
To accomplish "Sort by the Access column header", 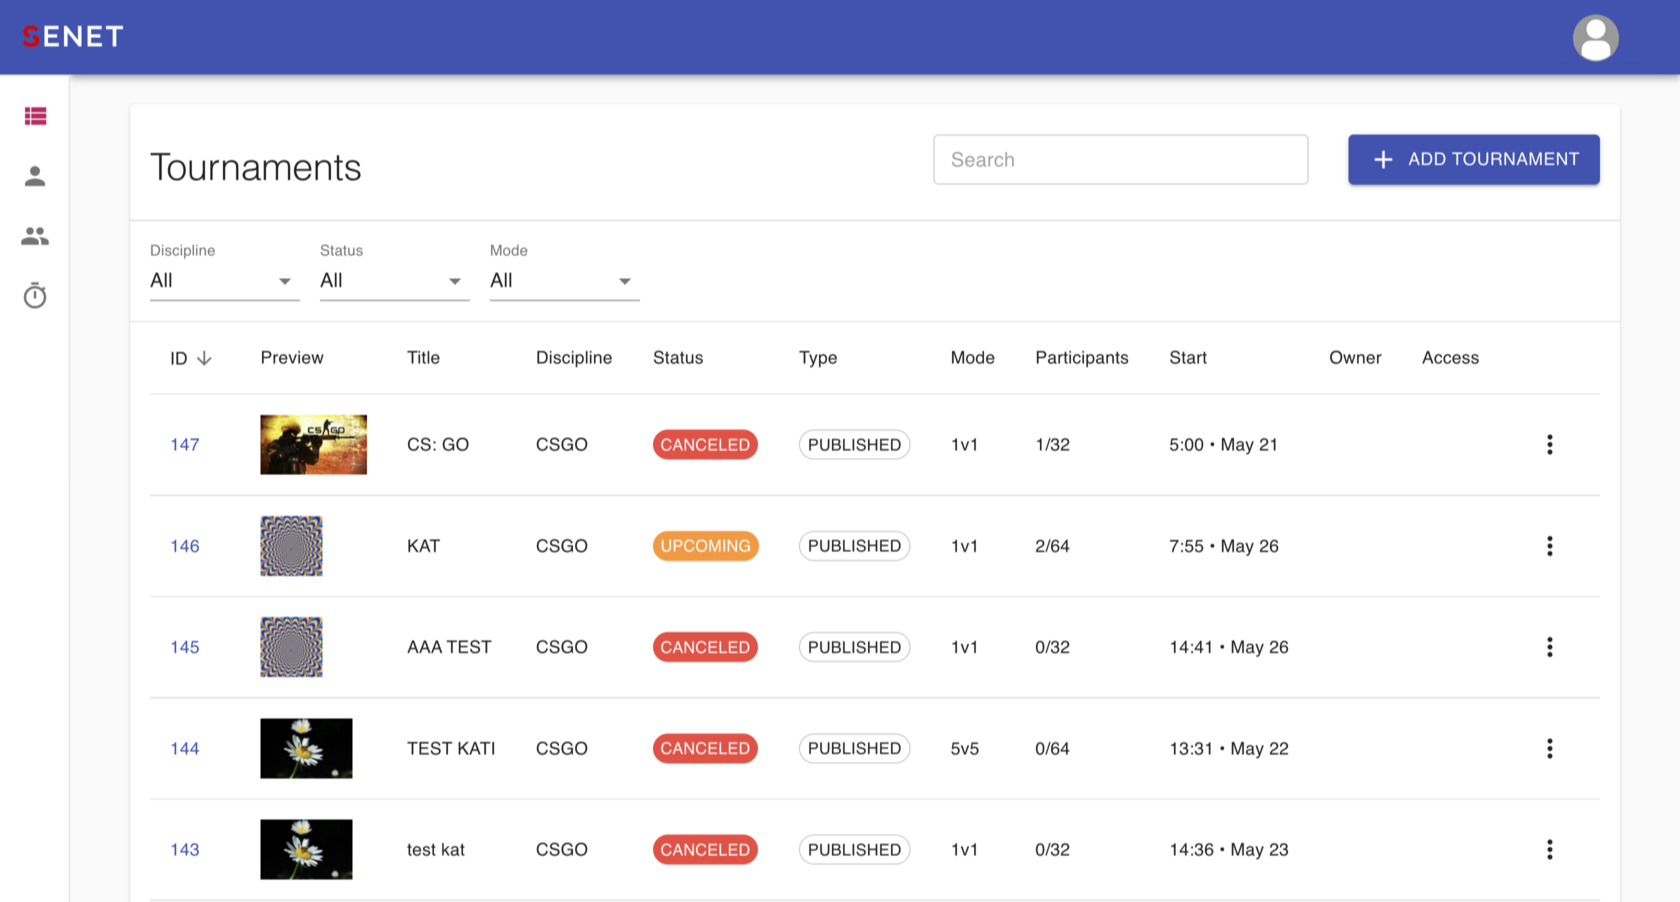I will pyautogui.click(x=1450, y=358).
